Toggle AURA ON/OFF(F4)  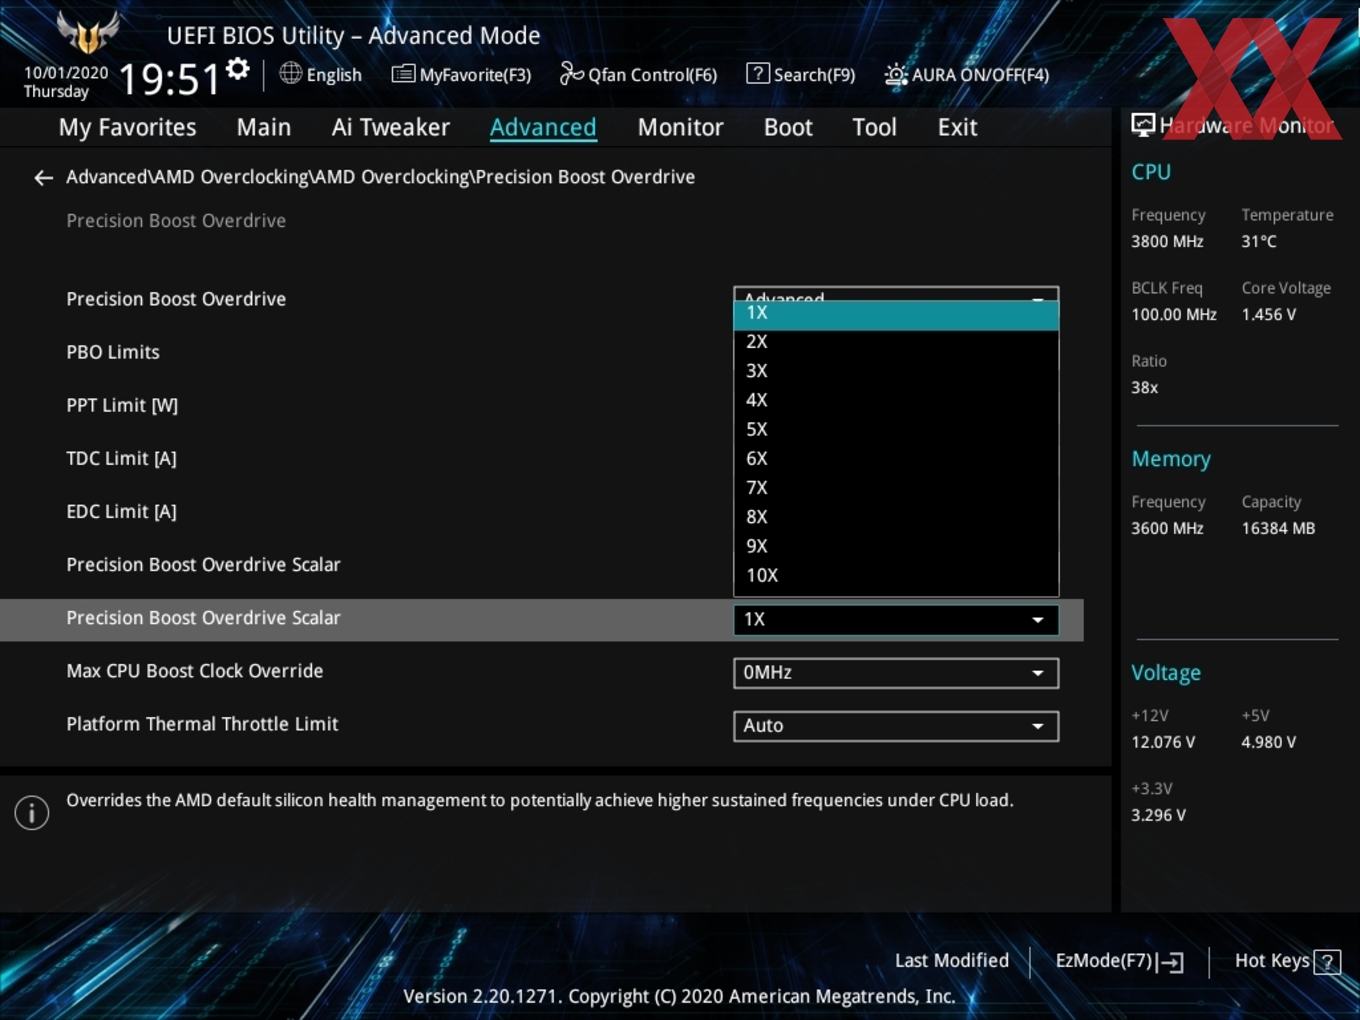pos(967,74)
